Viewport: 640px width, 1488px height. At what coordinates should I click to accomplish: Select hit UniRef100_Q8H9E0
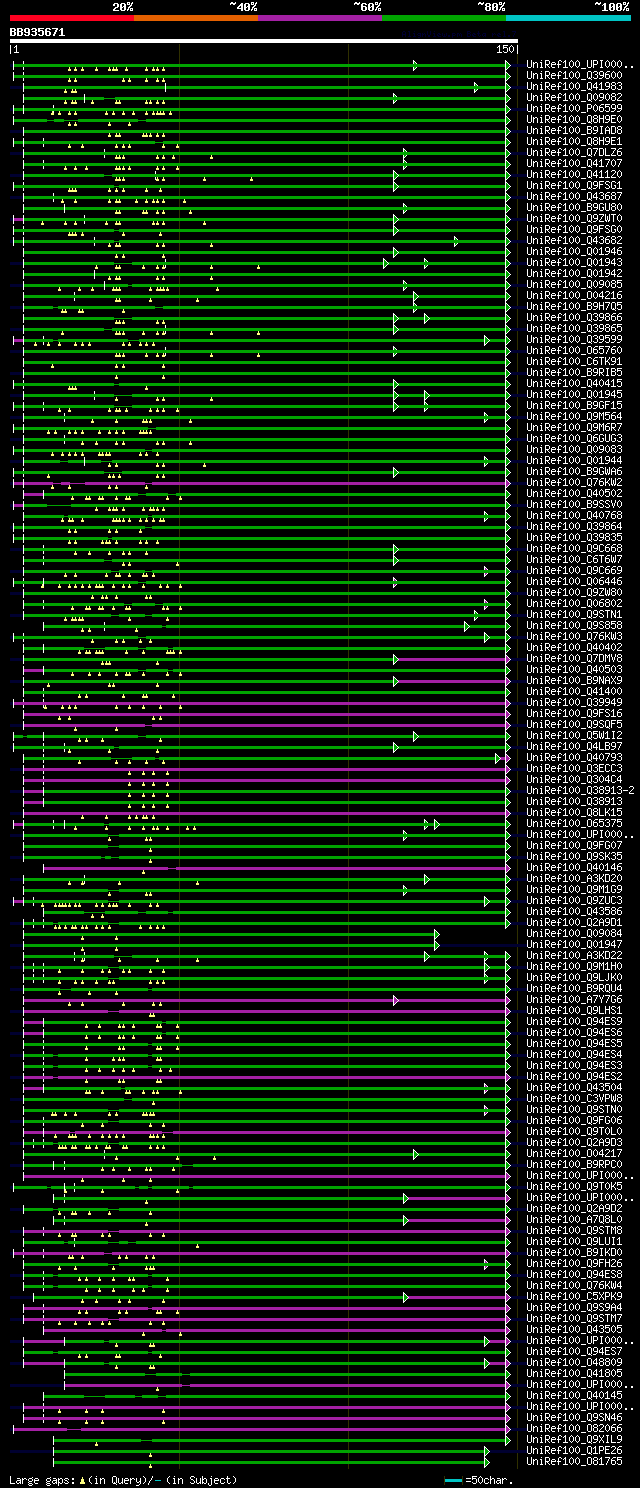[x=574, y=120]
